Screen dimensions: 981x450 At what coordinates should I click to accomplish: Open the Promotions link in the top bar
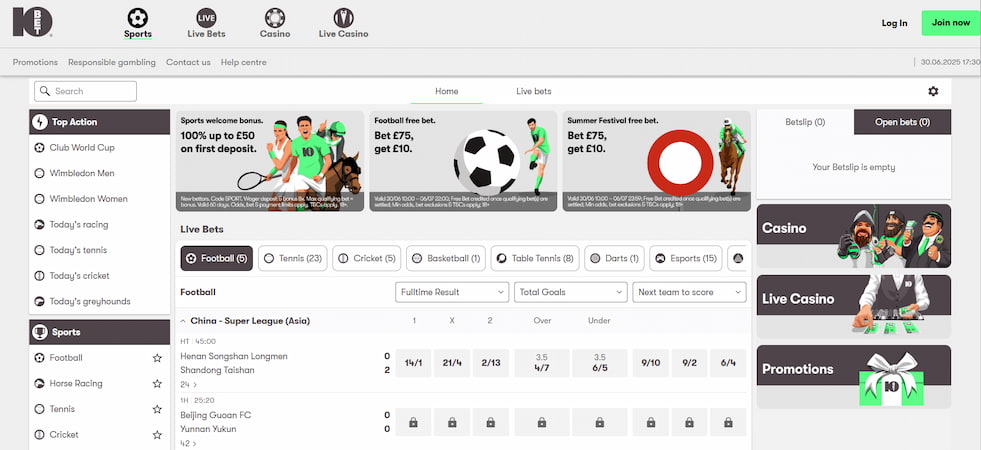point(35,63)
